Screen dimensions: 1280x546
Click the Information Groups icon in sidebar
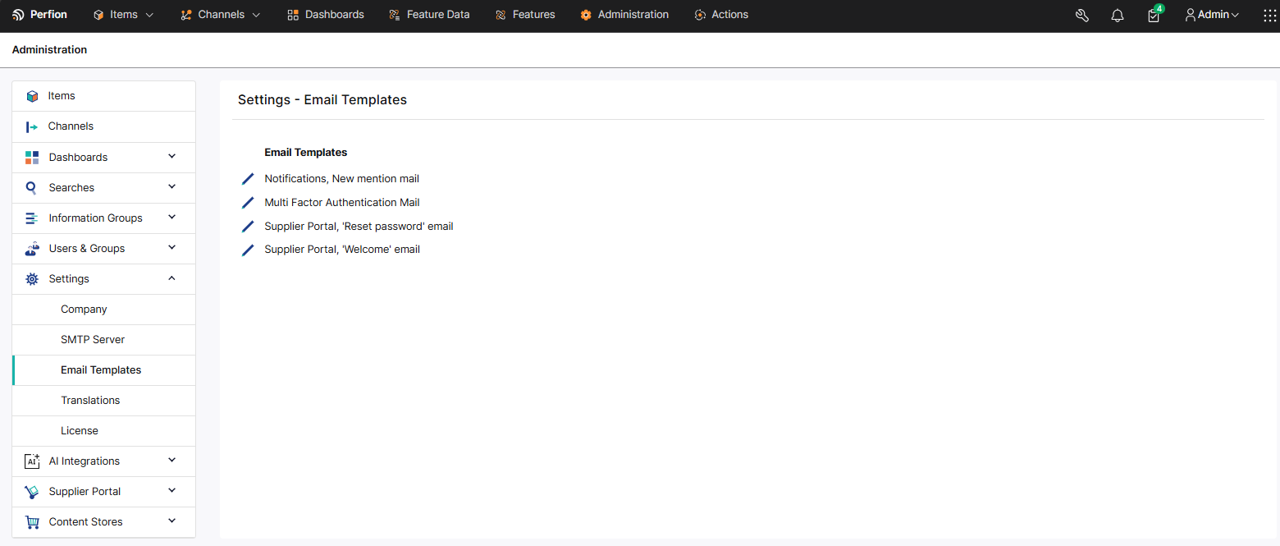pos(32,218)
